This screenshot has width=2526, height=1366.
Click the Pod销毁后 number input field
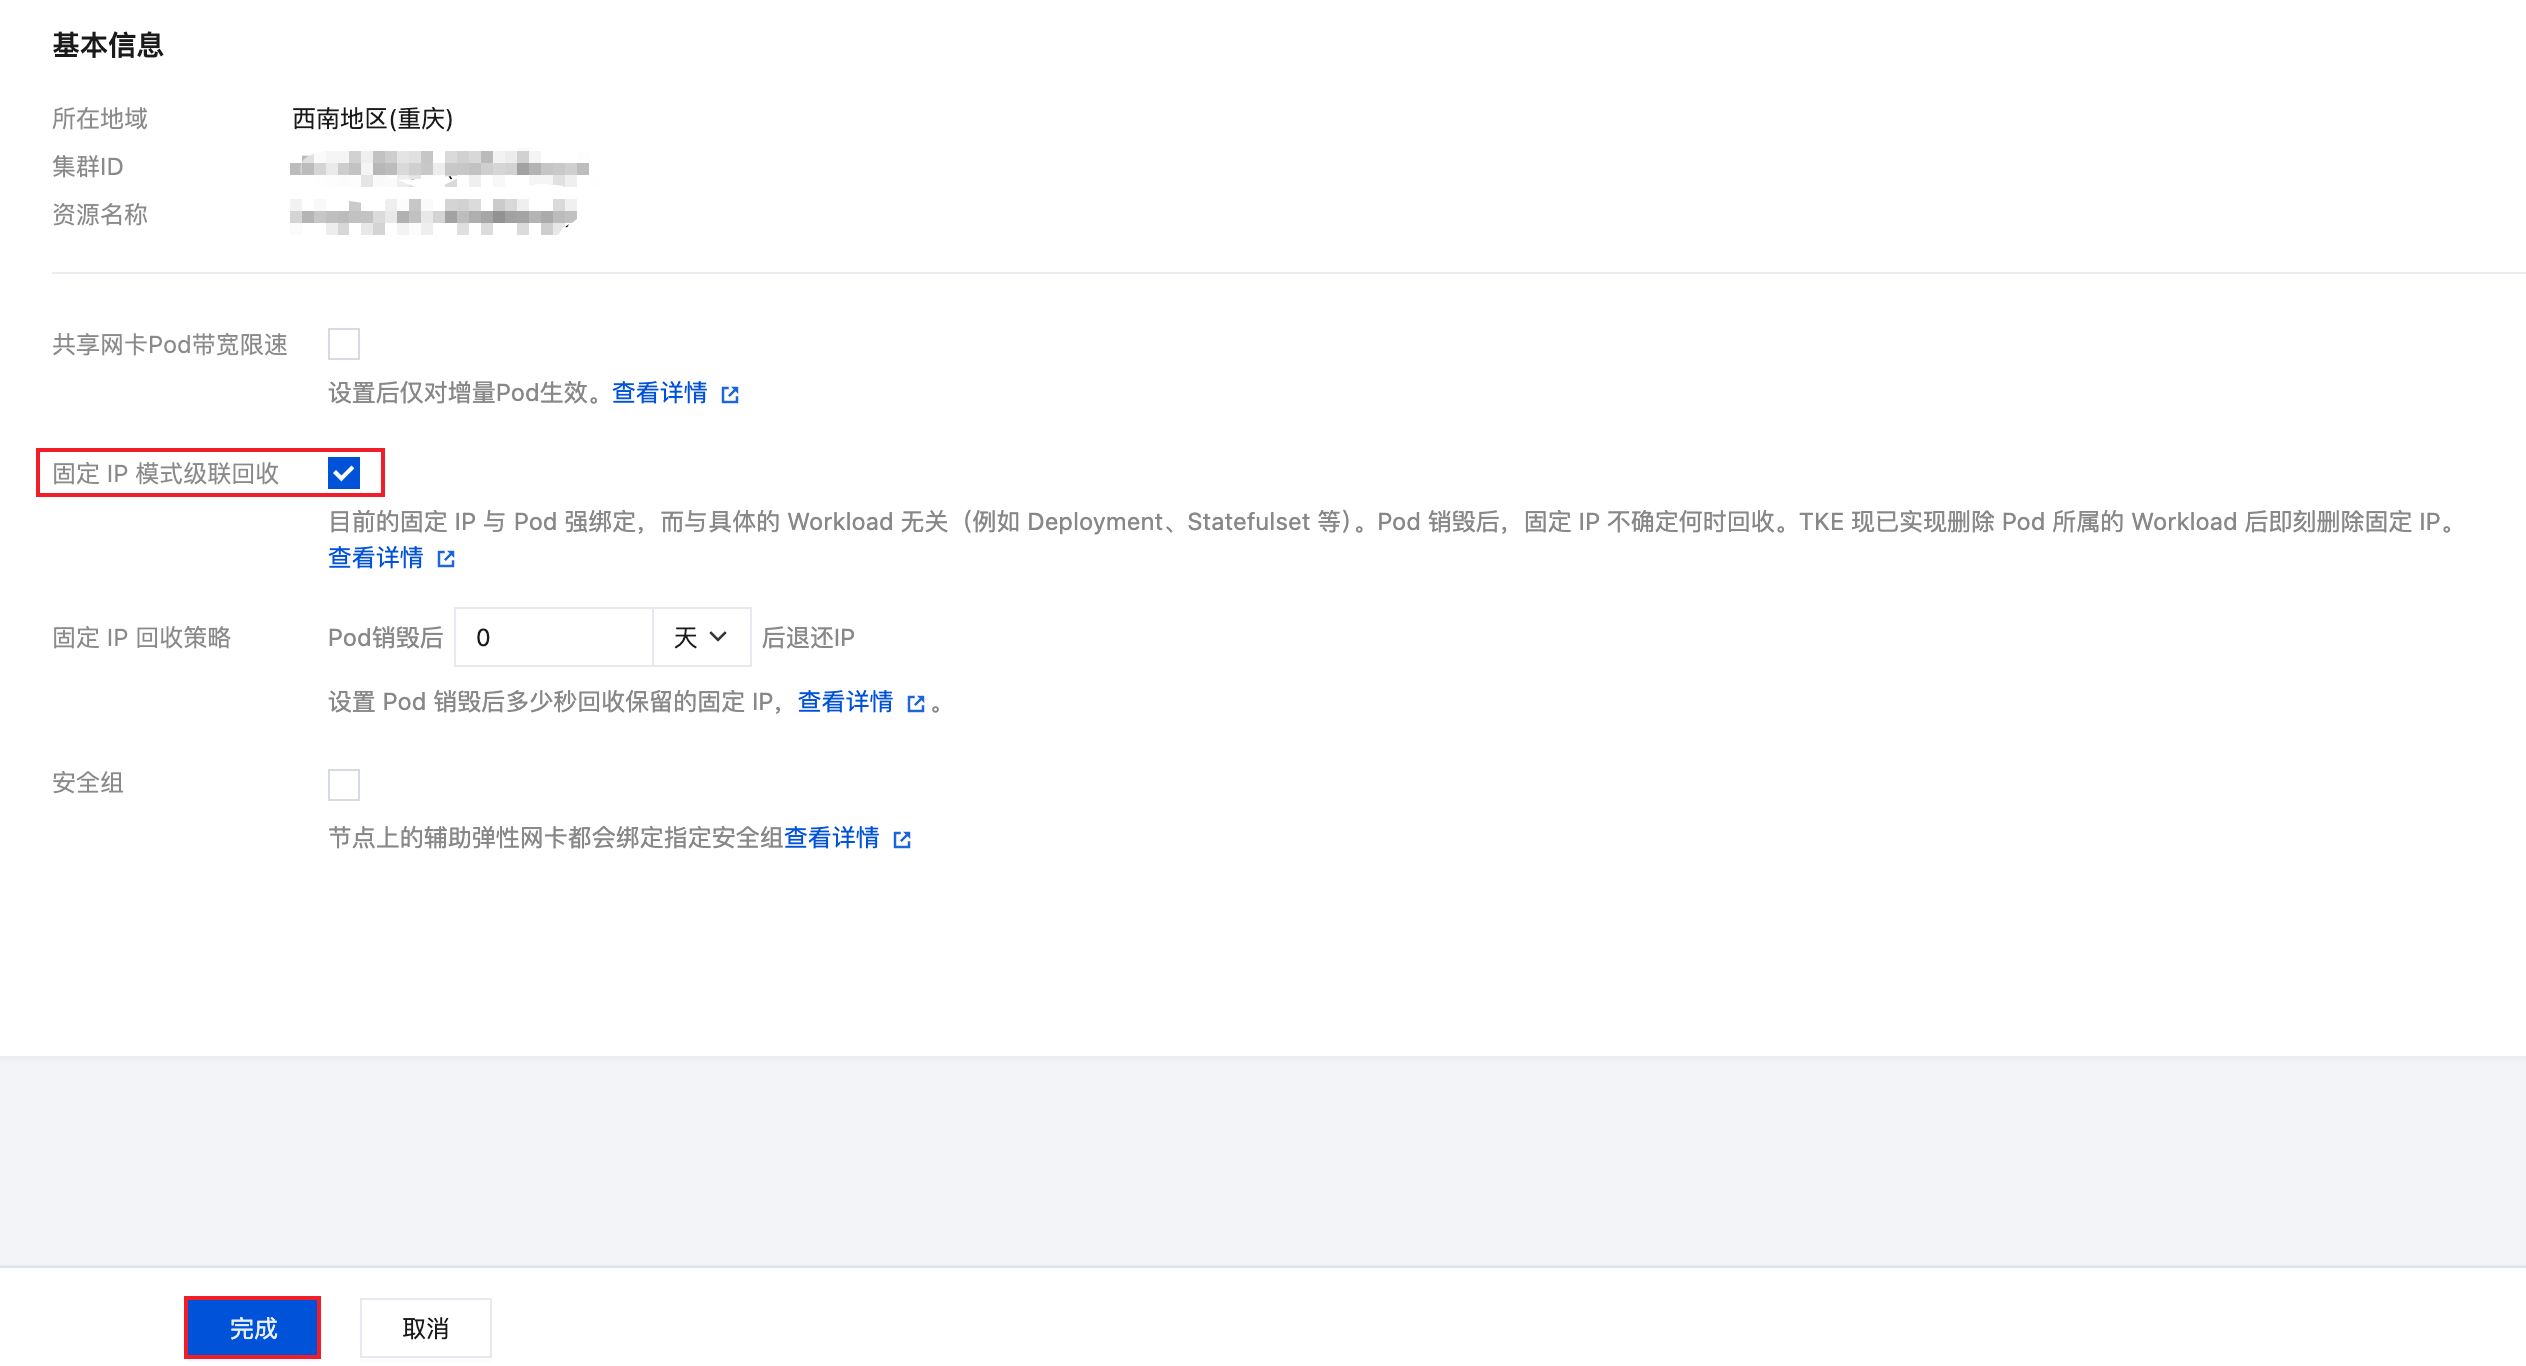pos(553,637)
